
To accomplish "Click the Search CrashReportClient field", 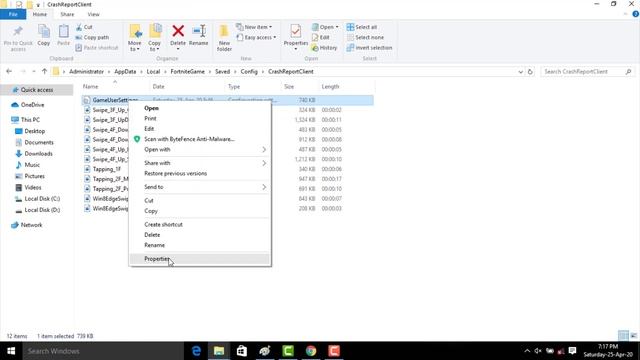I will [588, 71].
